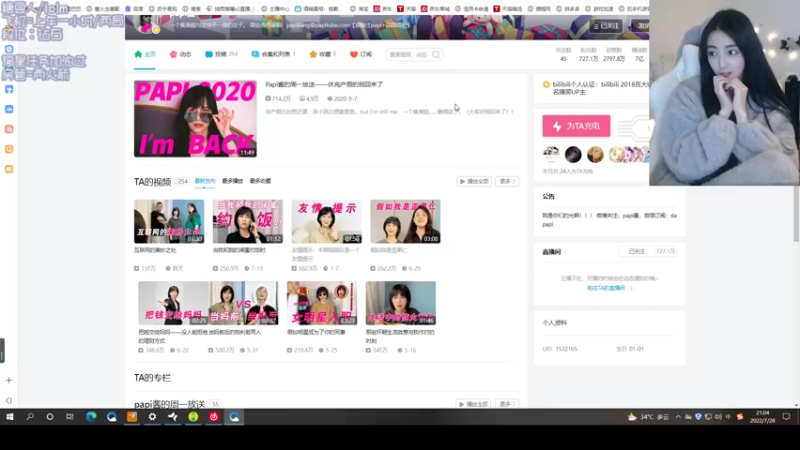Open Cortana circle in taskbar
The height and width of the screenshot is (450, 800).
tap(49, 417)
